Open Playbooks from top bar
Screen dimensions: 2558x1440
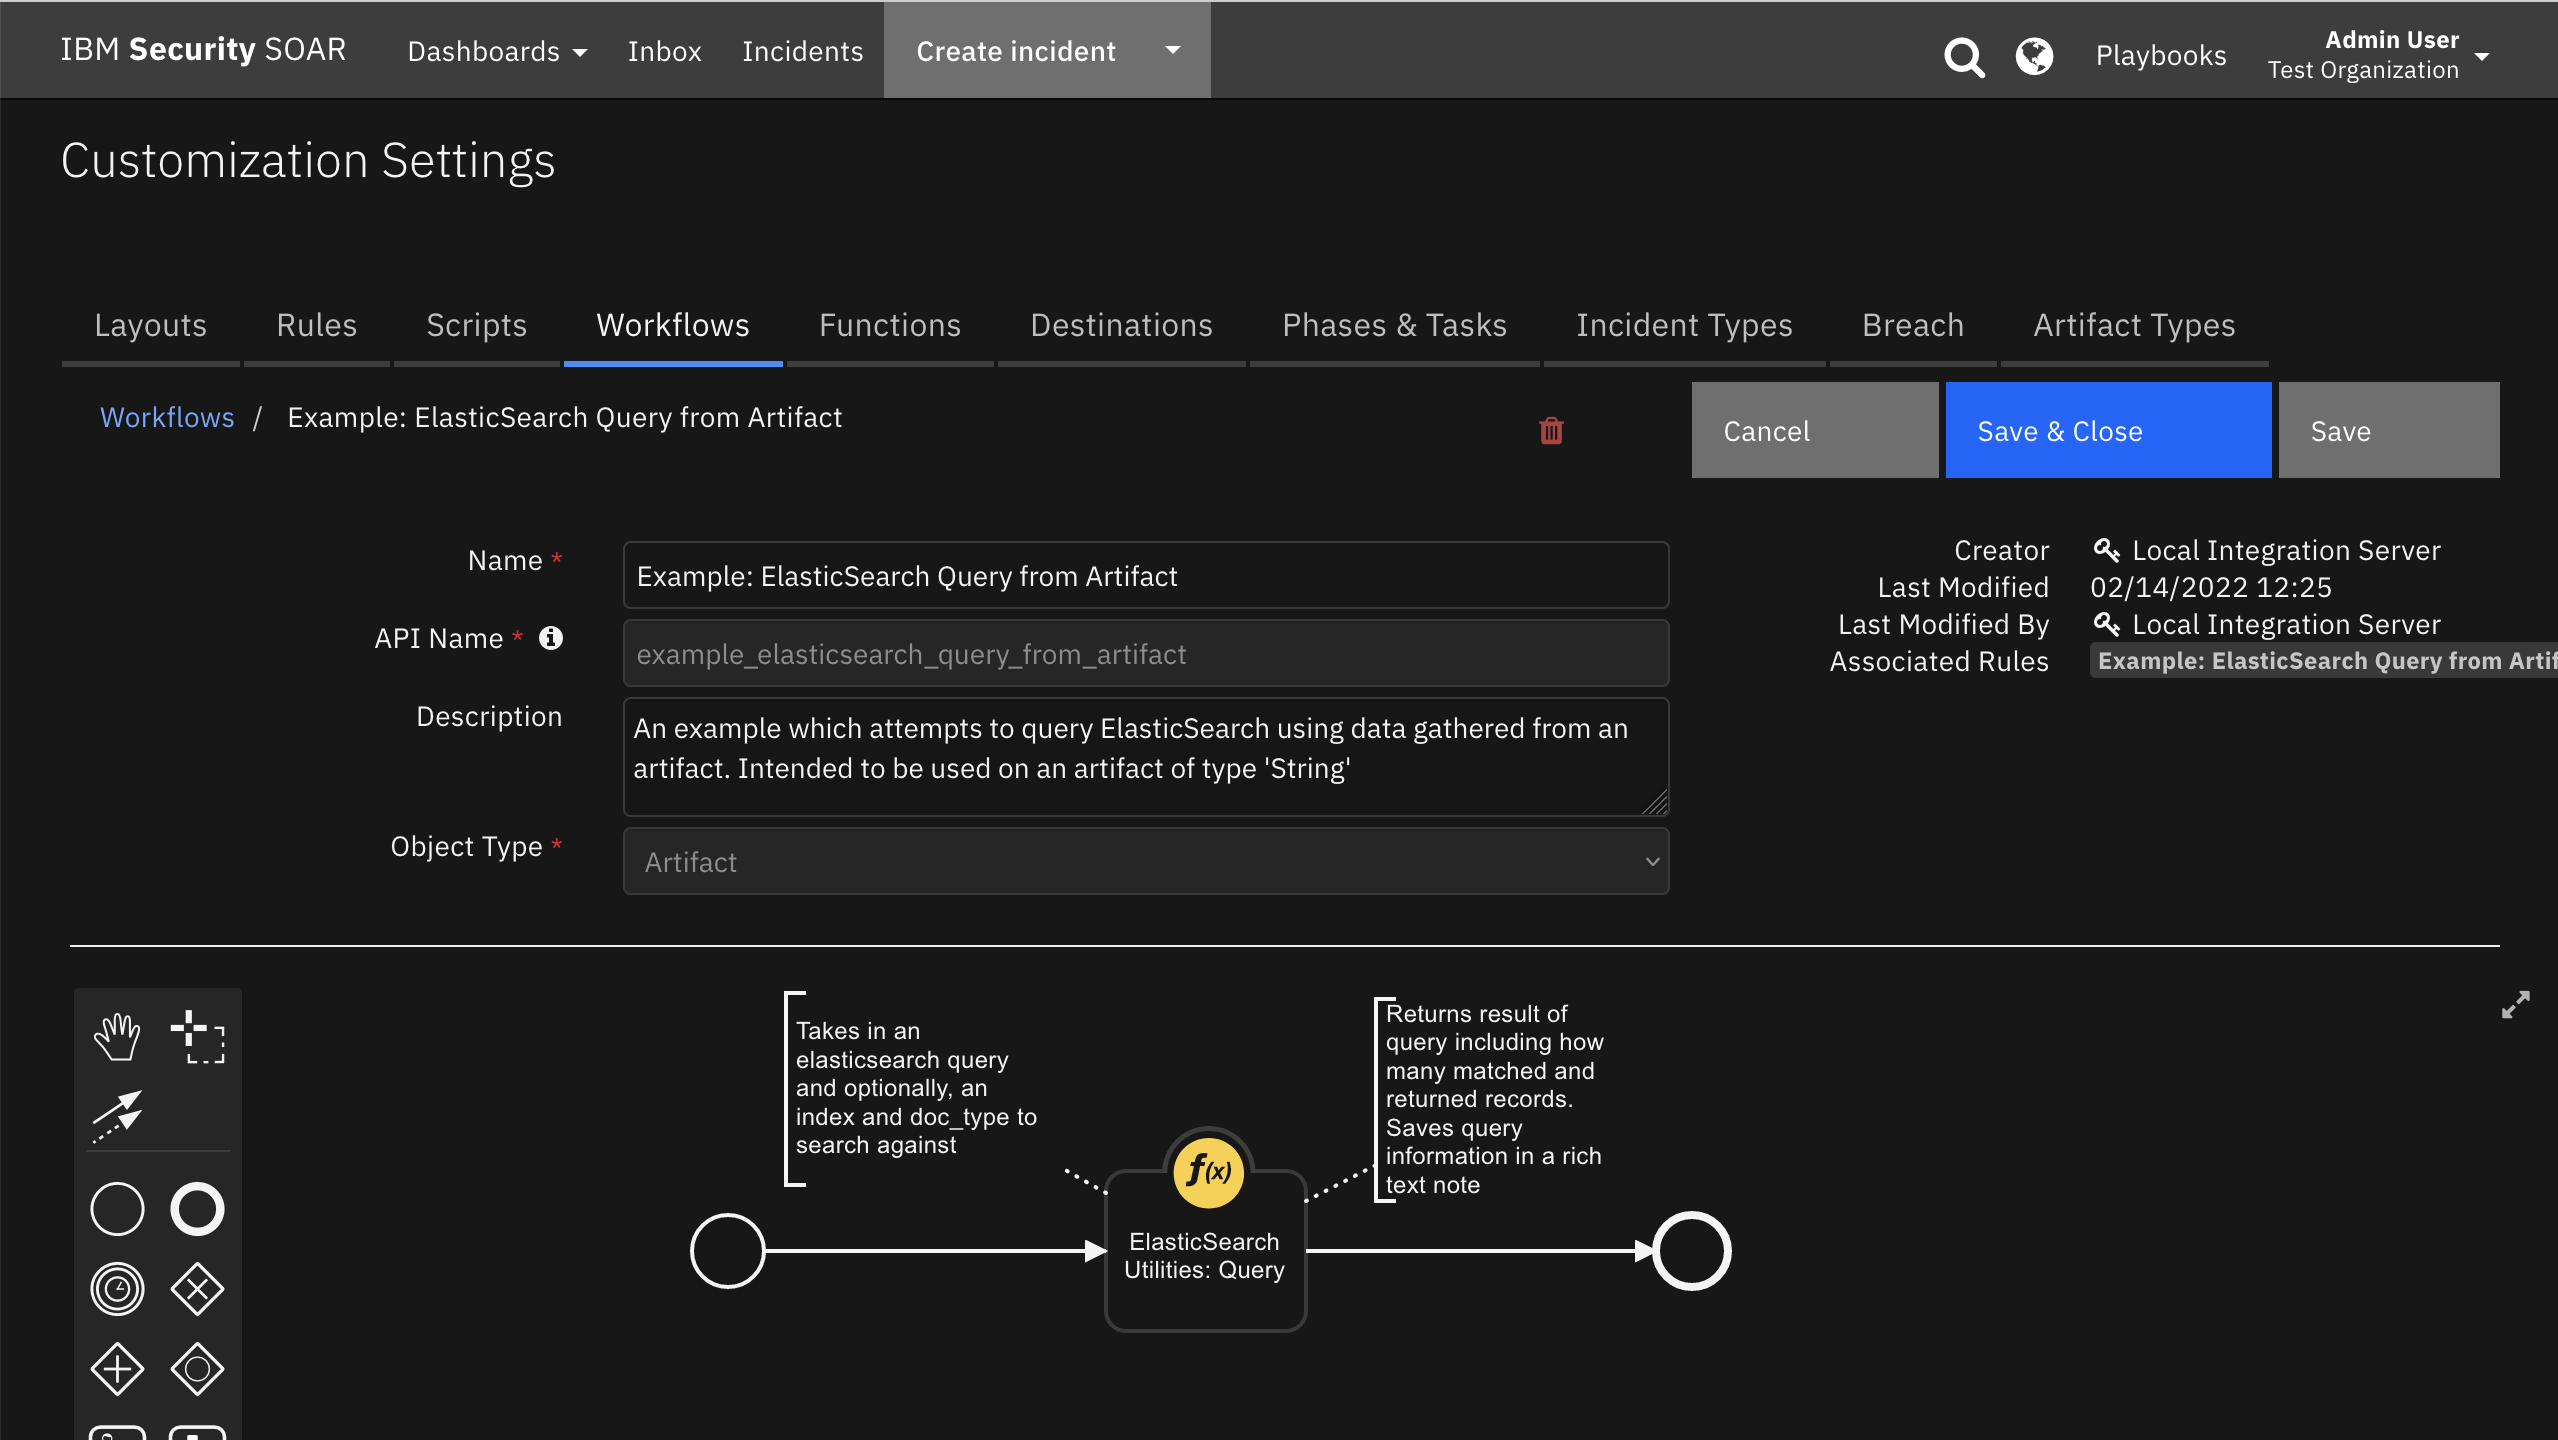pyautogui.click(x=2161, y=56)
